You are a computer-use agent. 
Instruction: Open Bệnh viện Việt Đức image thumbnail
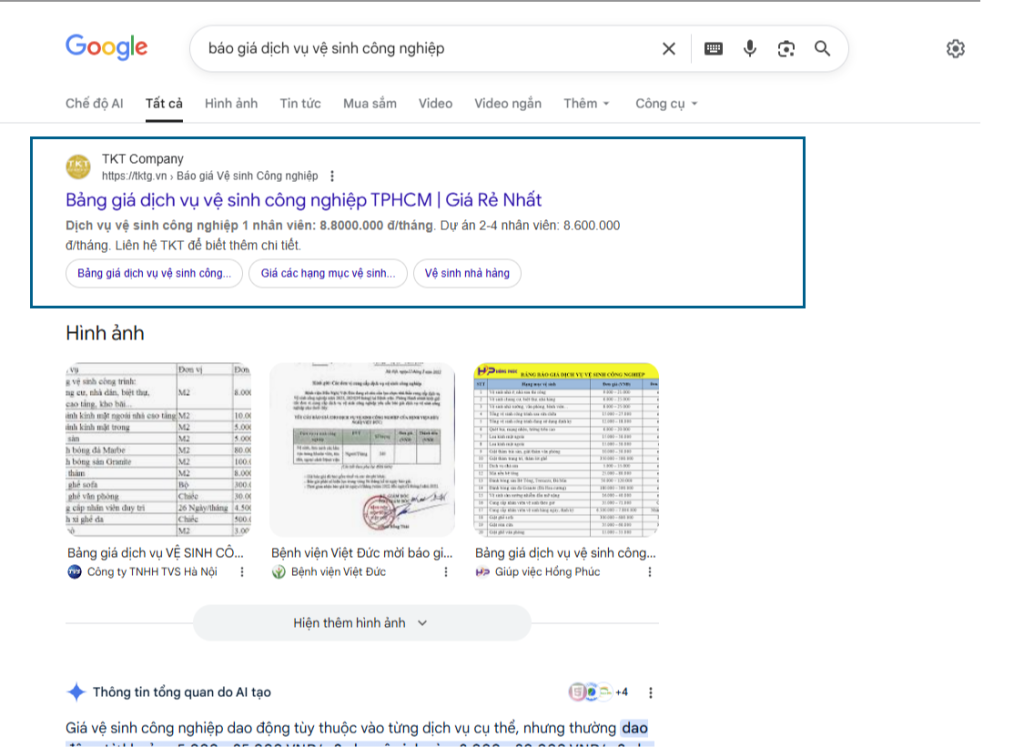click(362, 449)
